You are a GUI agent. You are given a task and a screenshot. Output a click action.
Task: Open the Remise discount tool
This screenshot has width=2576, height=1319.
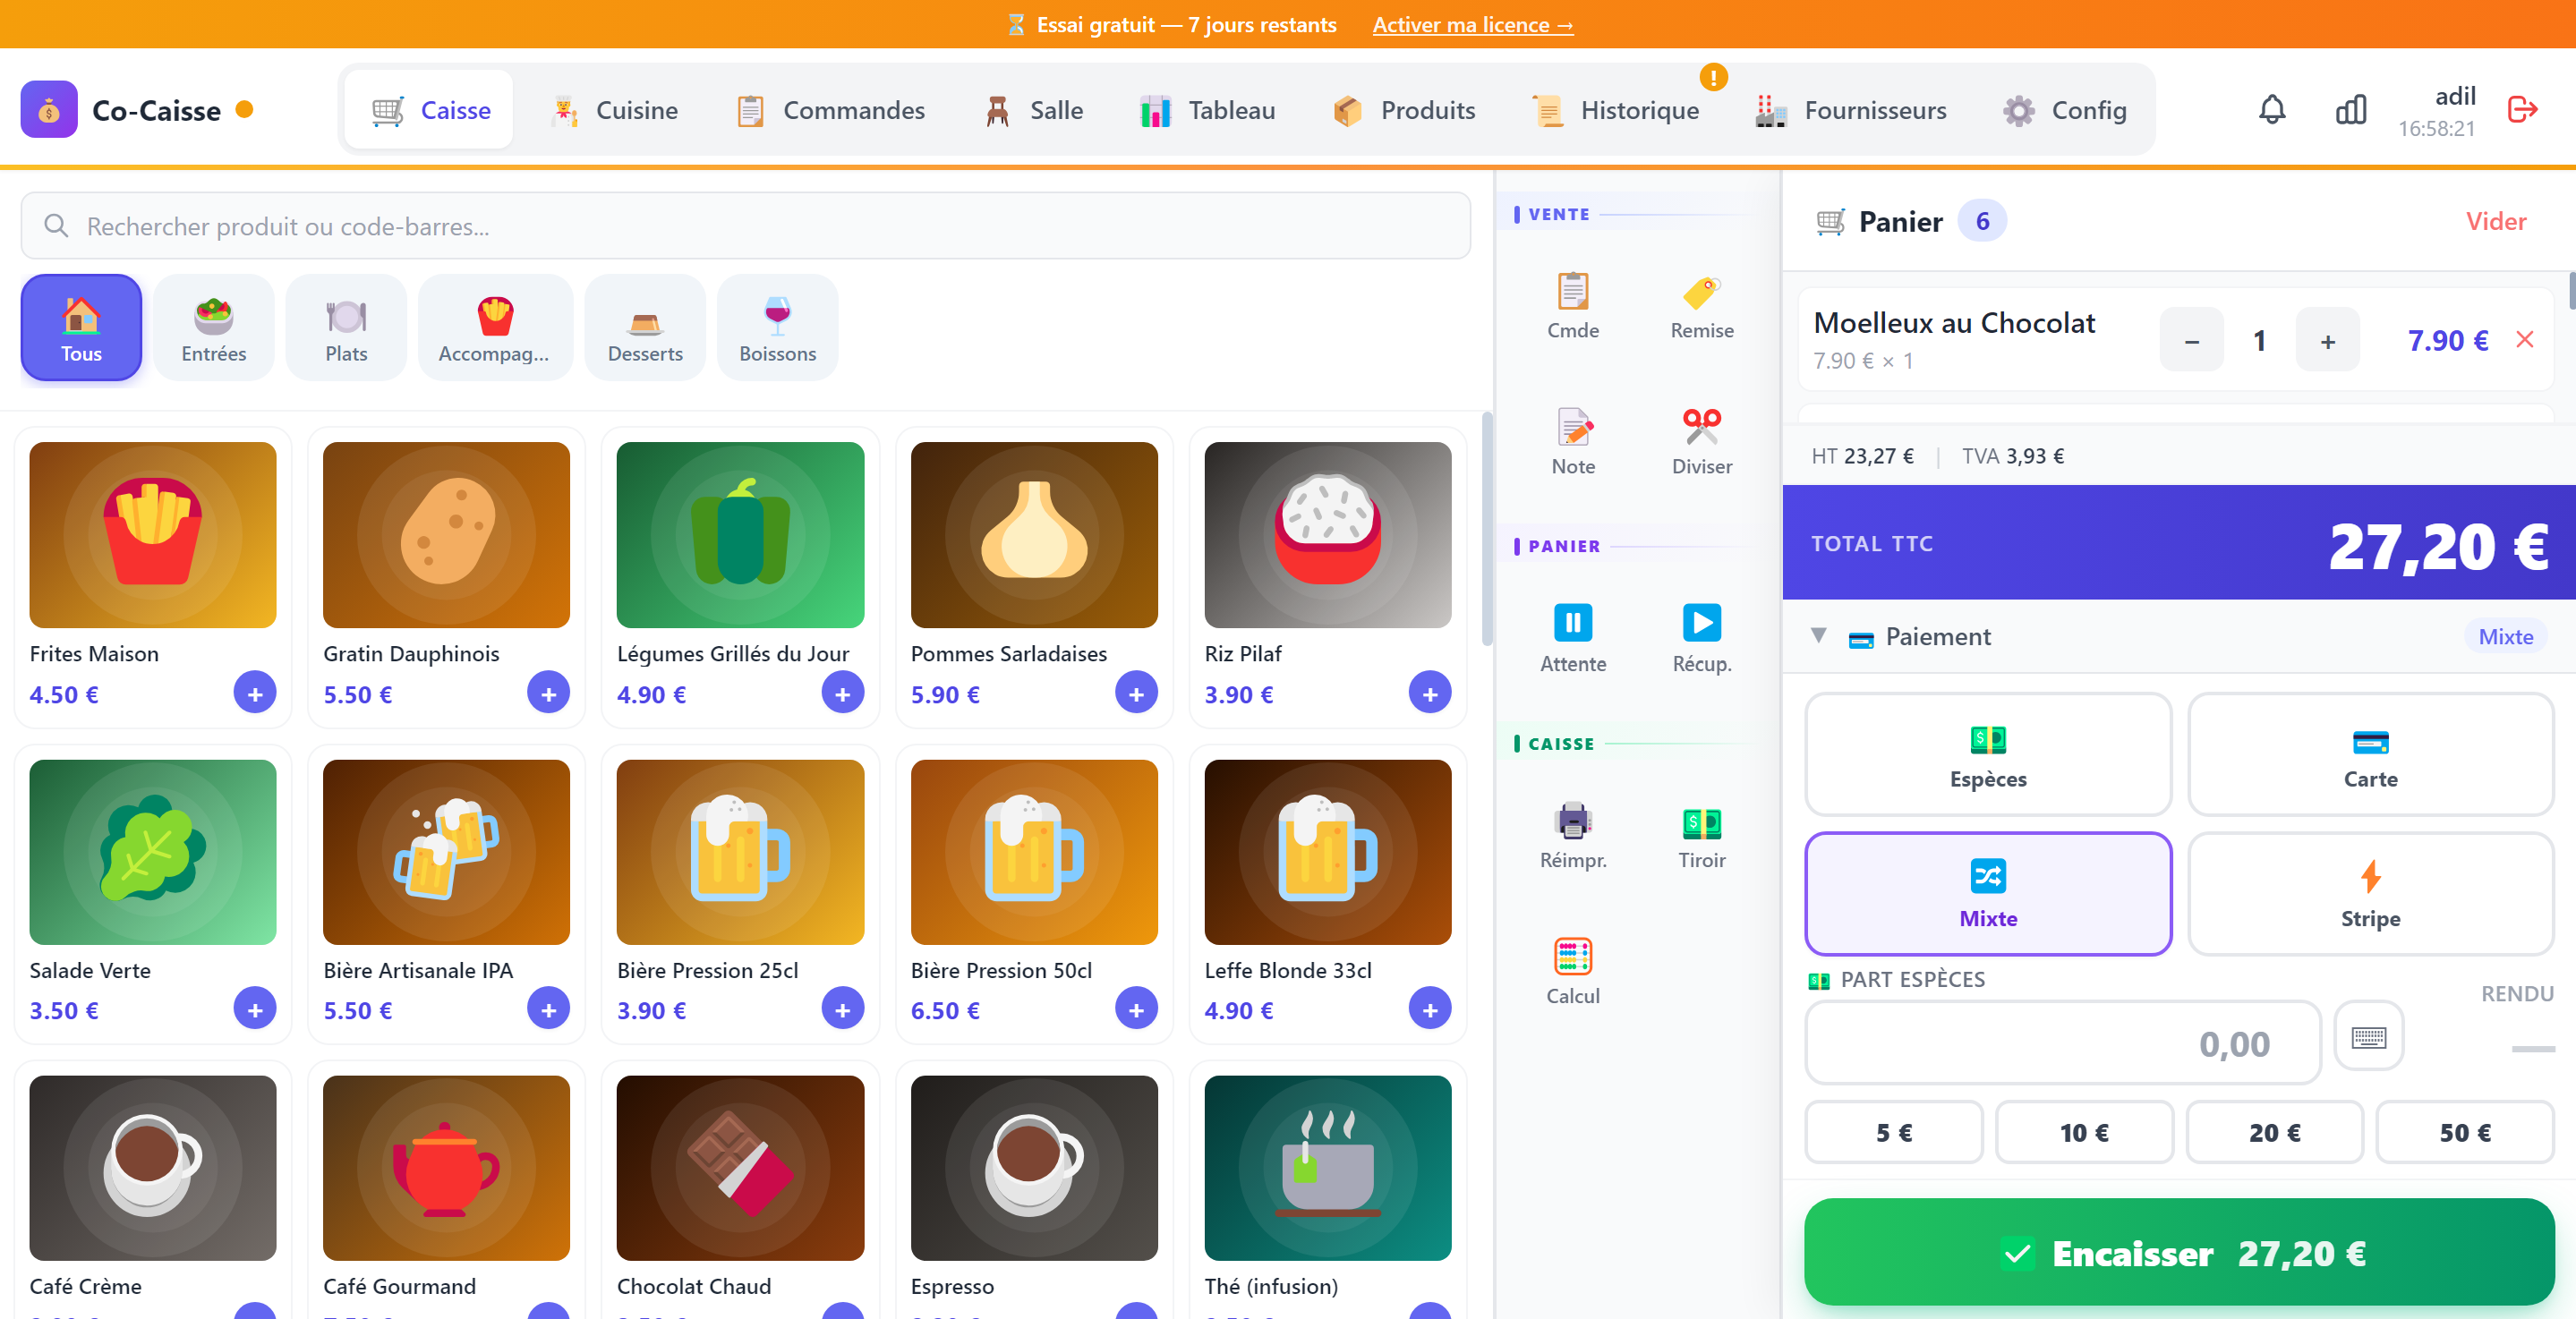pyautogui.click(x=1701, y=306)
